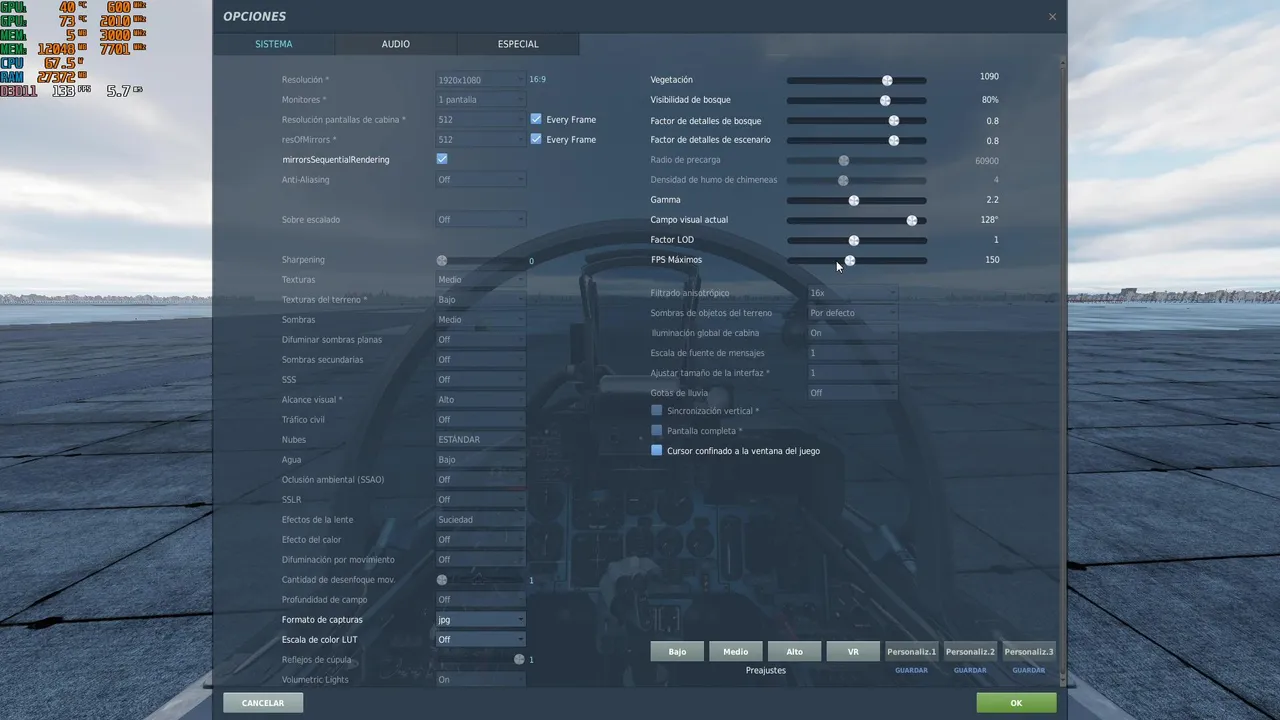Open the Agua dropdown
The image size is (1280, 720).
tap(480, 460)
